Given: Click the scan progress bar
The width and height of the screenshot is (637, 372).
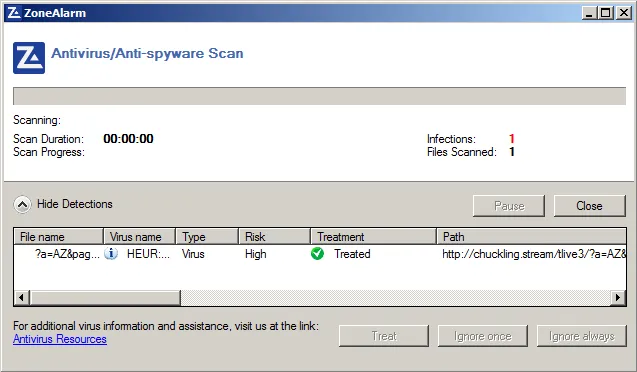Looking at the screenshot, I should pos(319,96).
